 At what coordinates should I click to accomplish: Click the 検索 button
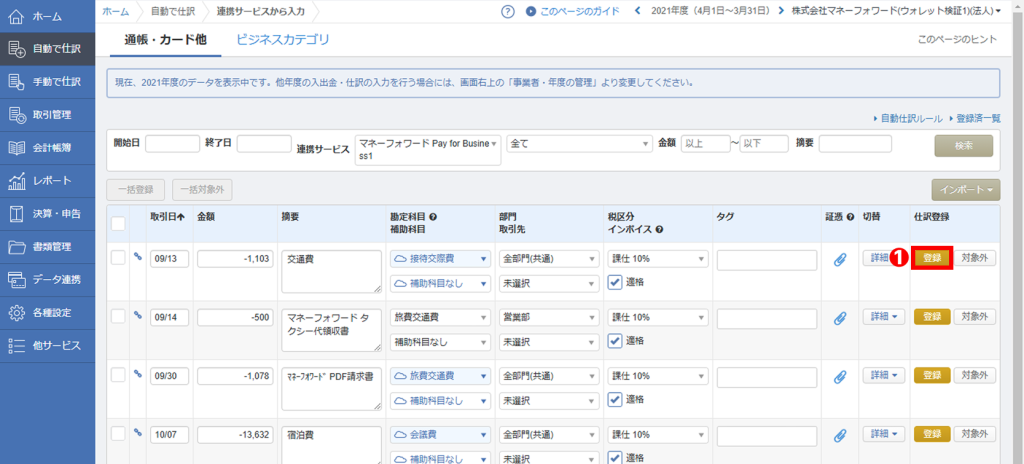point(964,146)
